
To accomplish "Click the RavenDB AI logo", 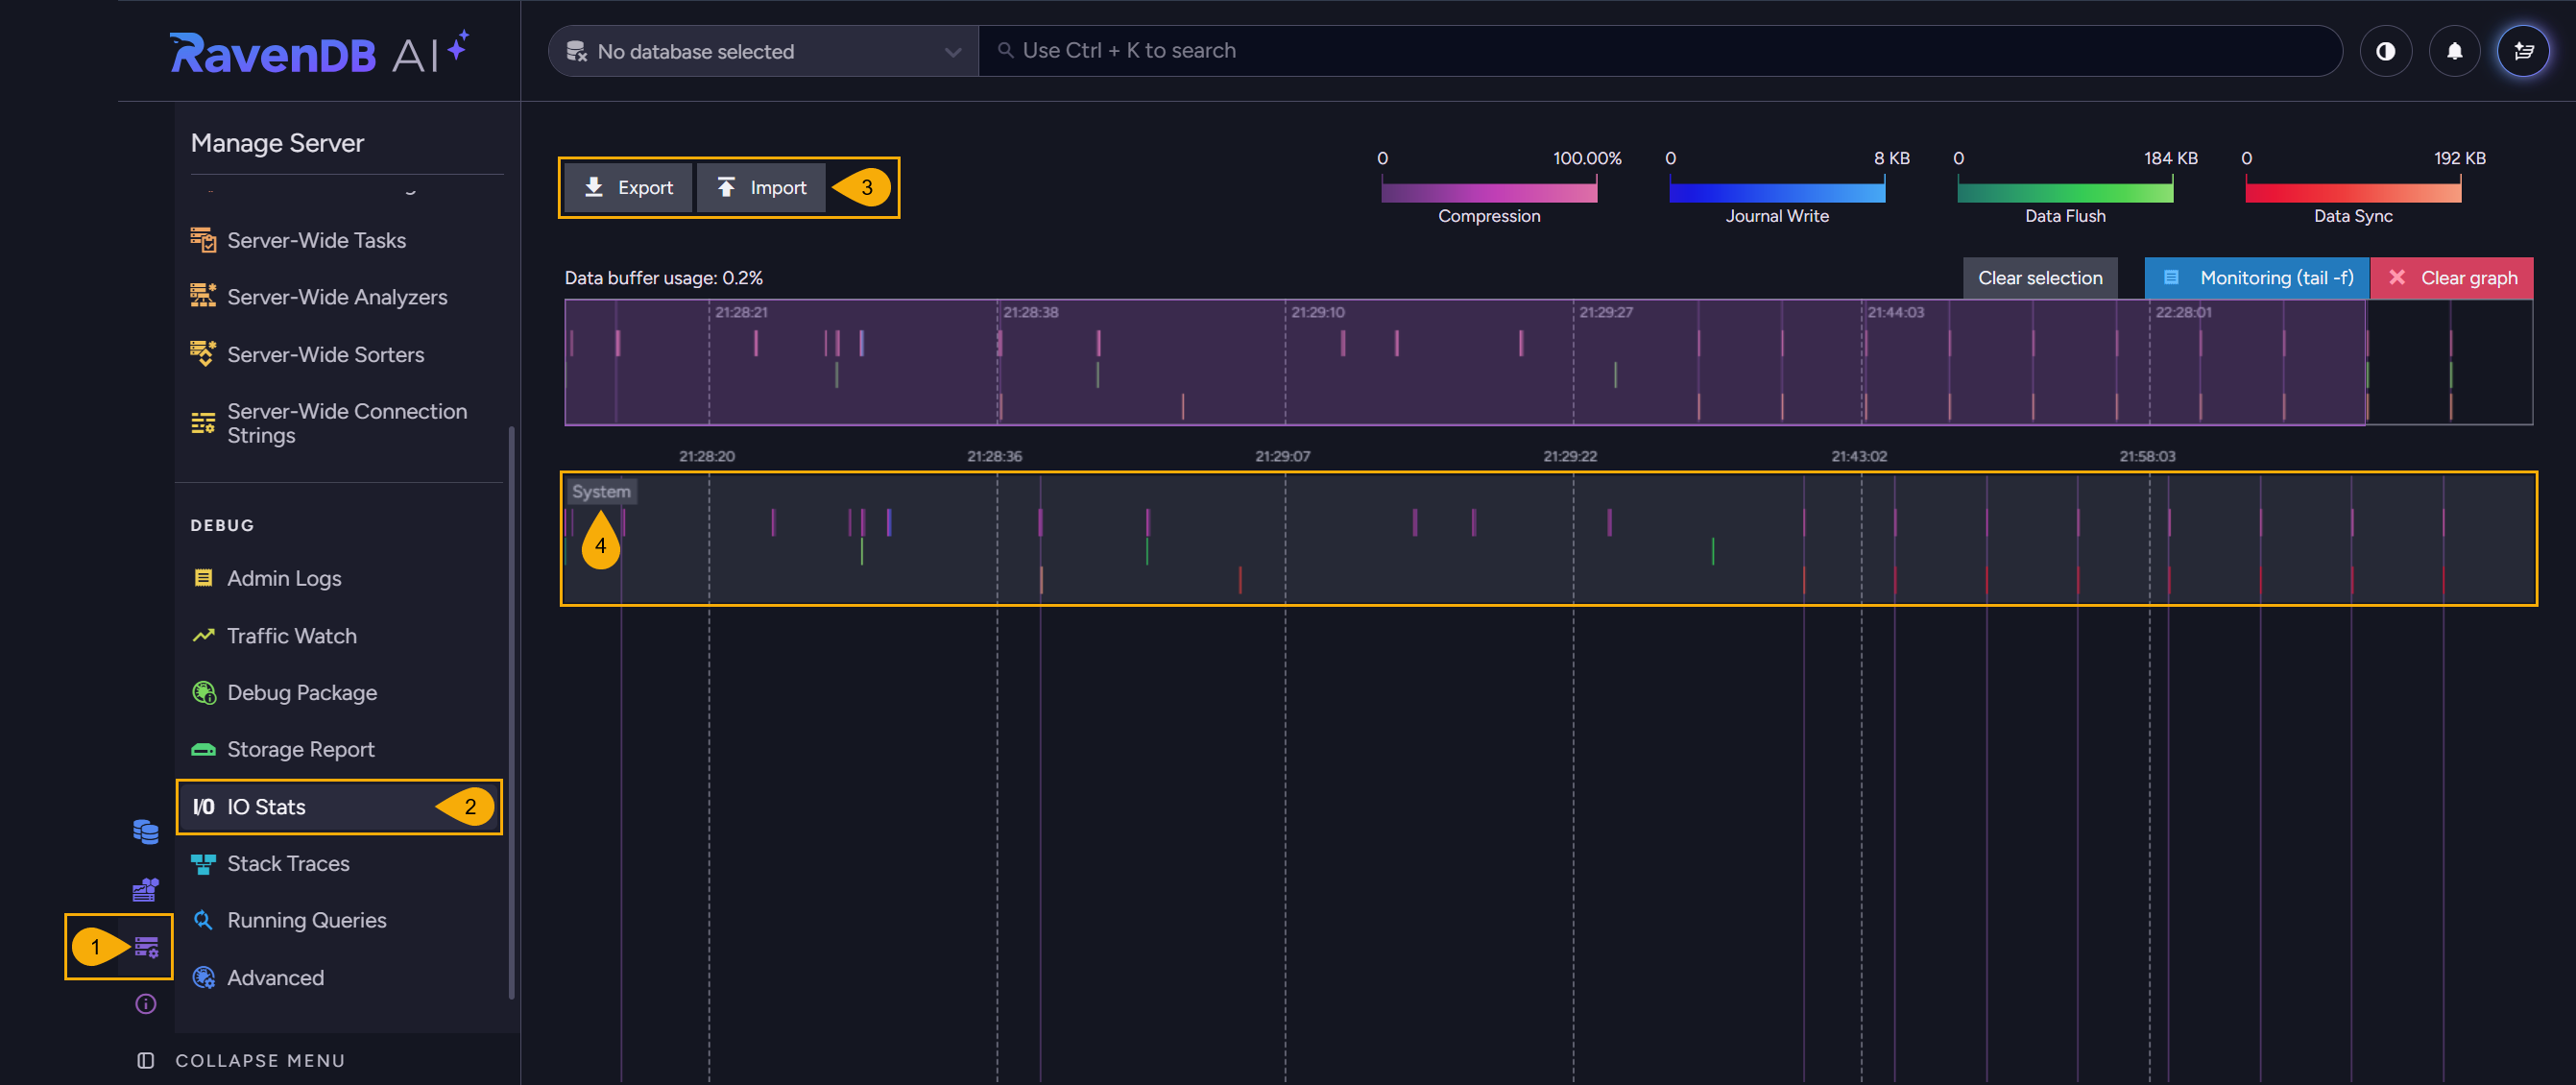I will [319, 52].
